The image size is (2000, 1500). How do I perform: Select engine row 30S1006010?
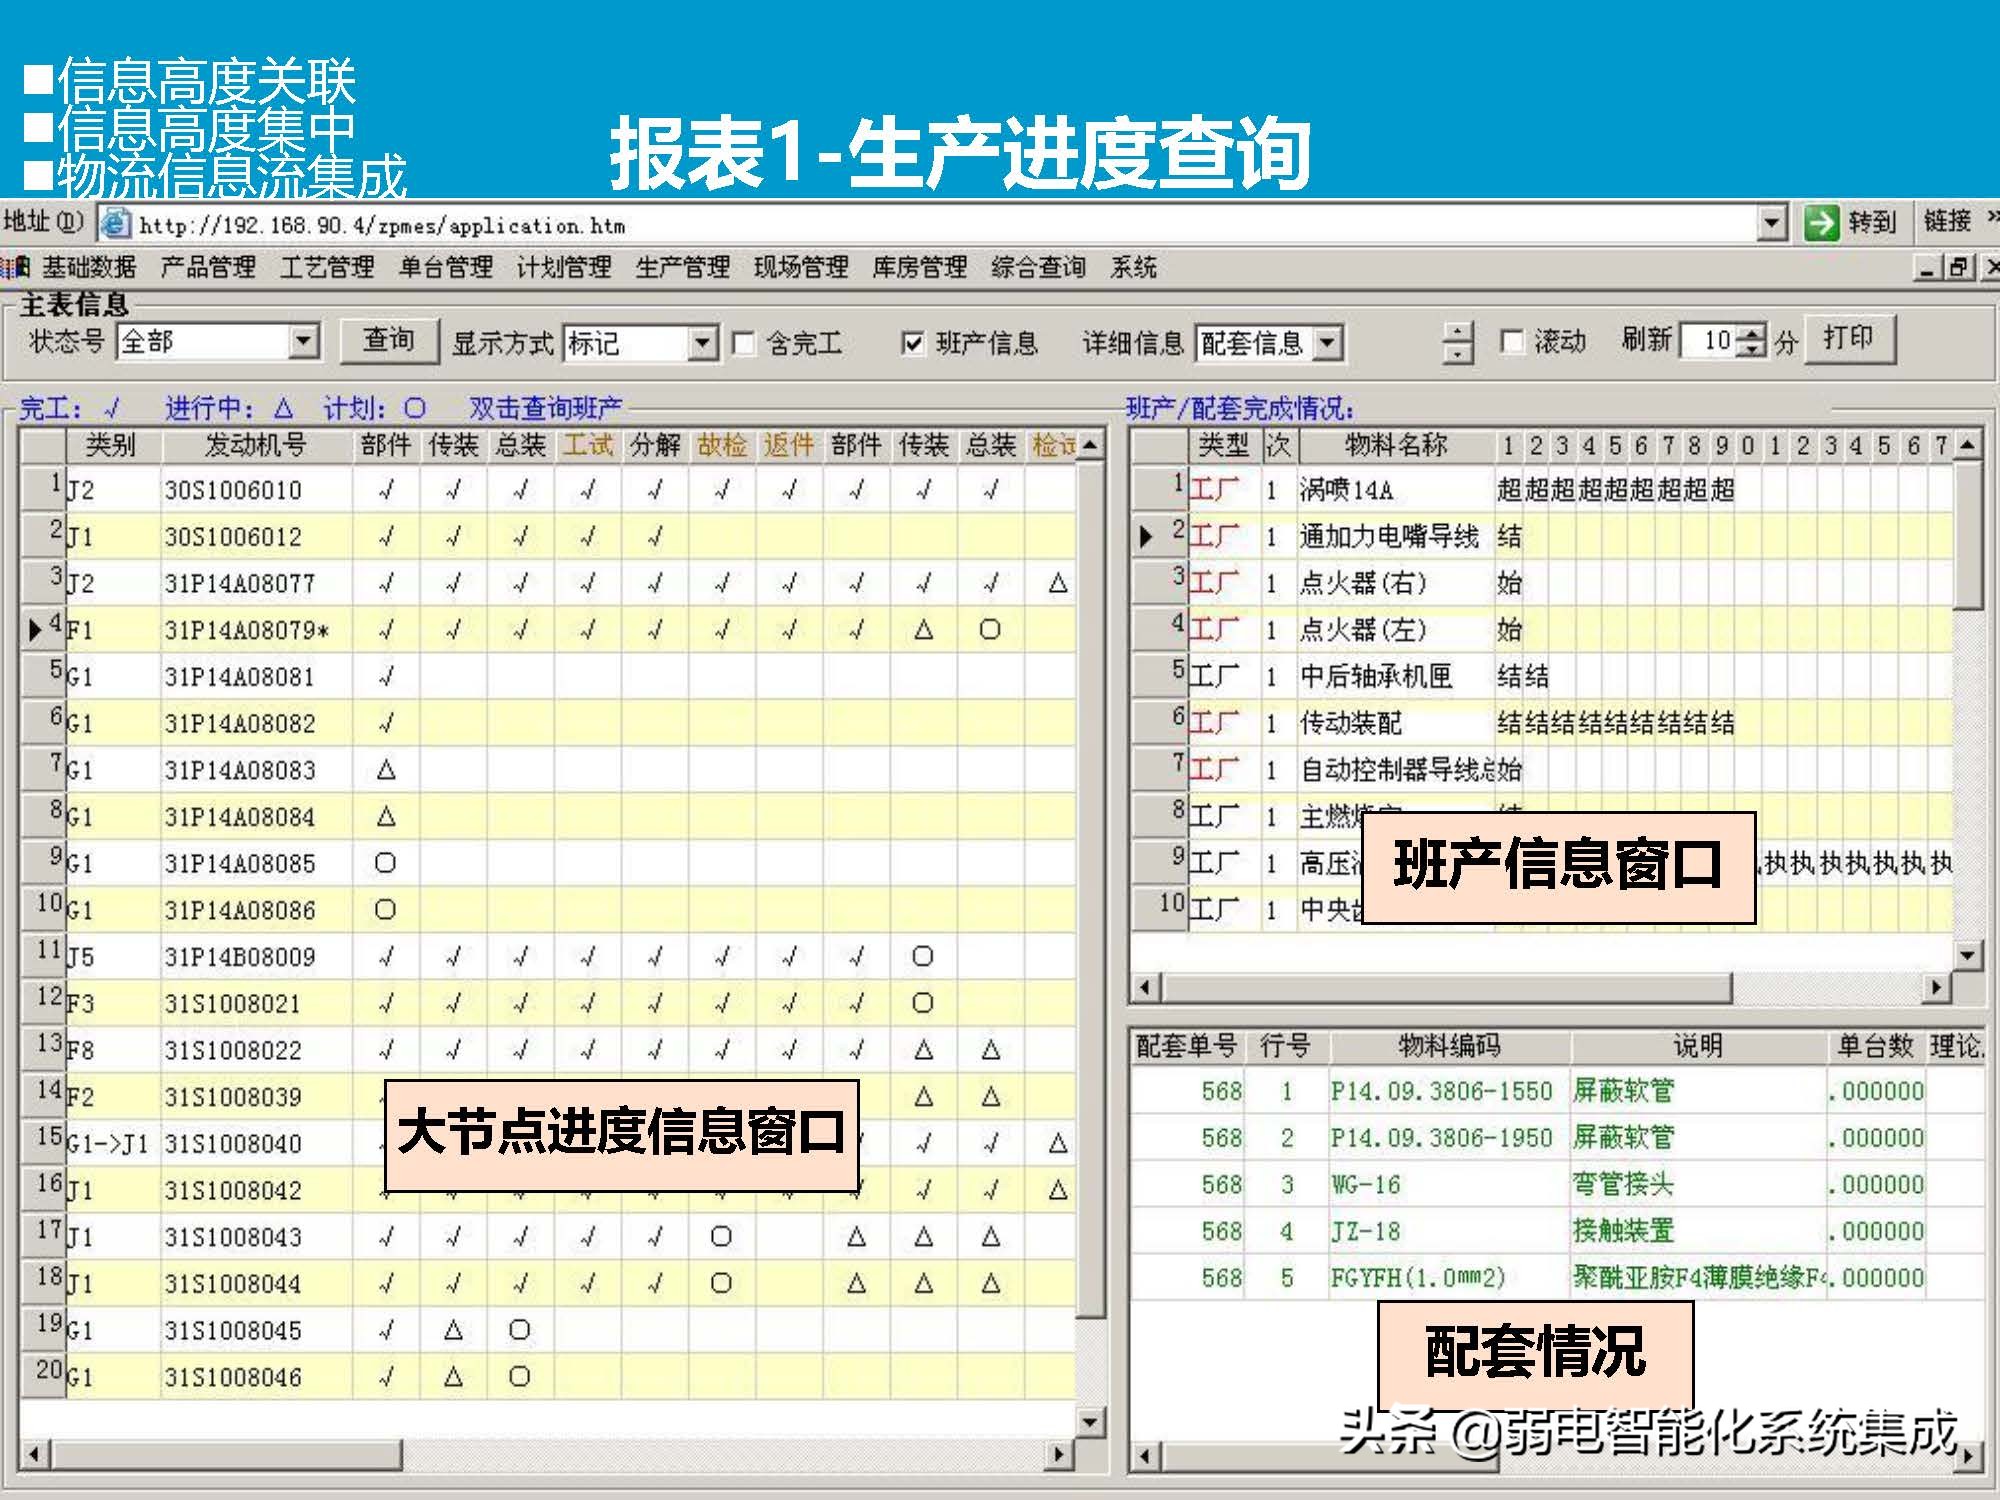[548, 490]
